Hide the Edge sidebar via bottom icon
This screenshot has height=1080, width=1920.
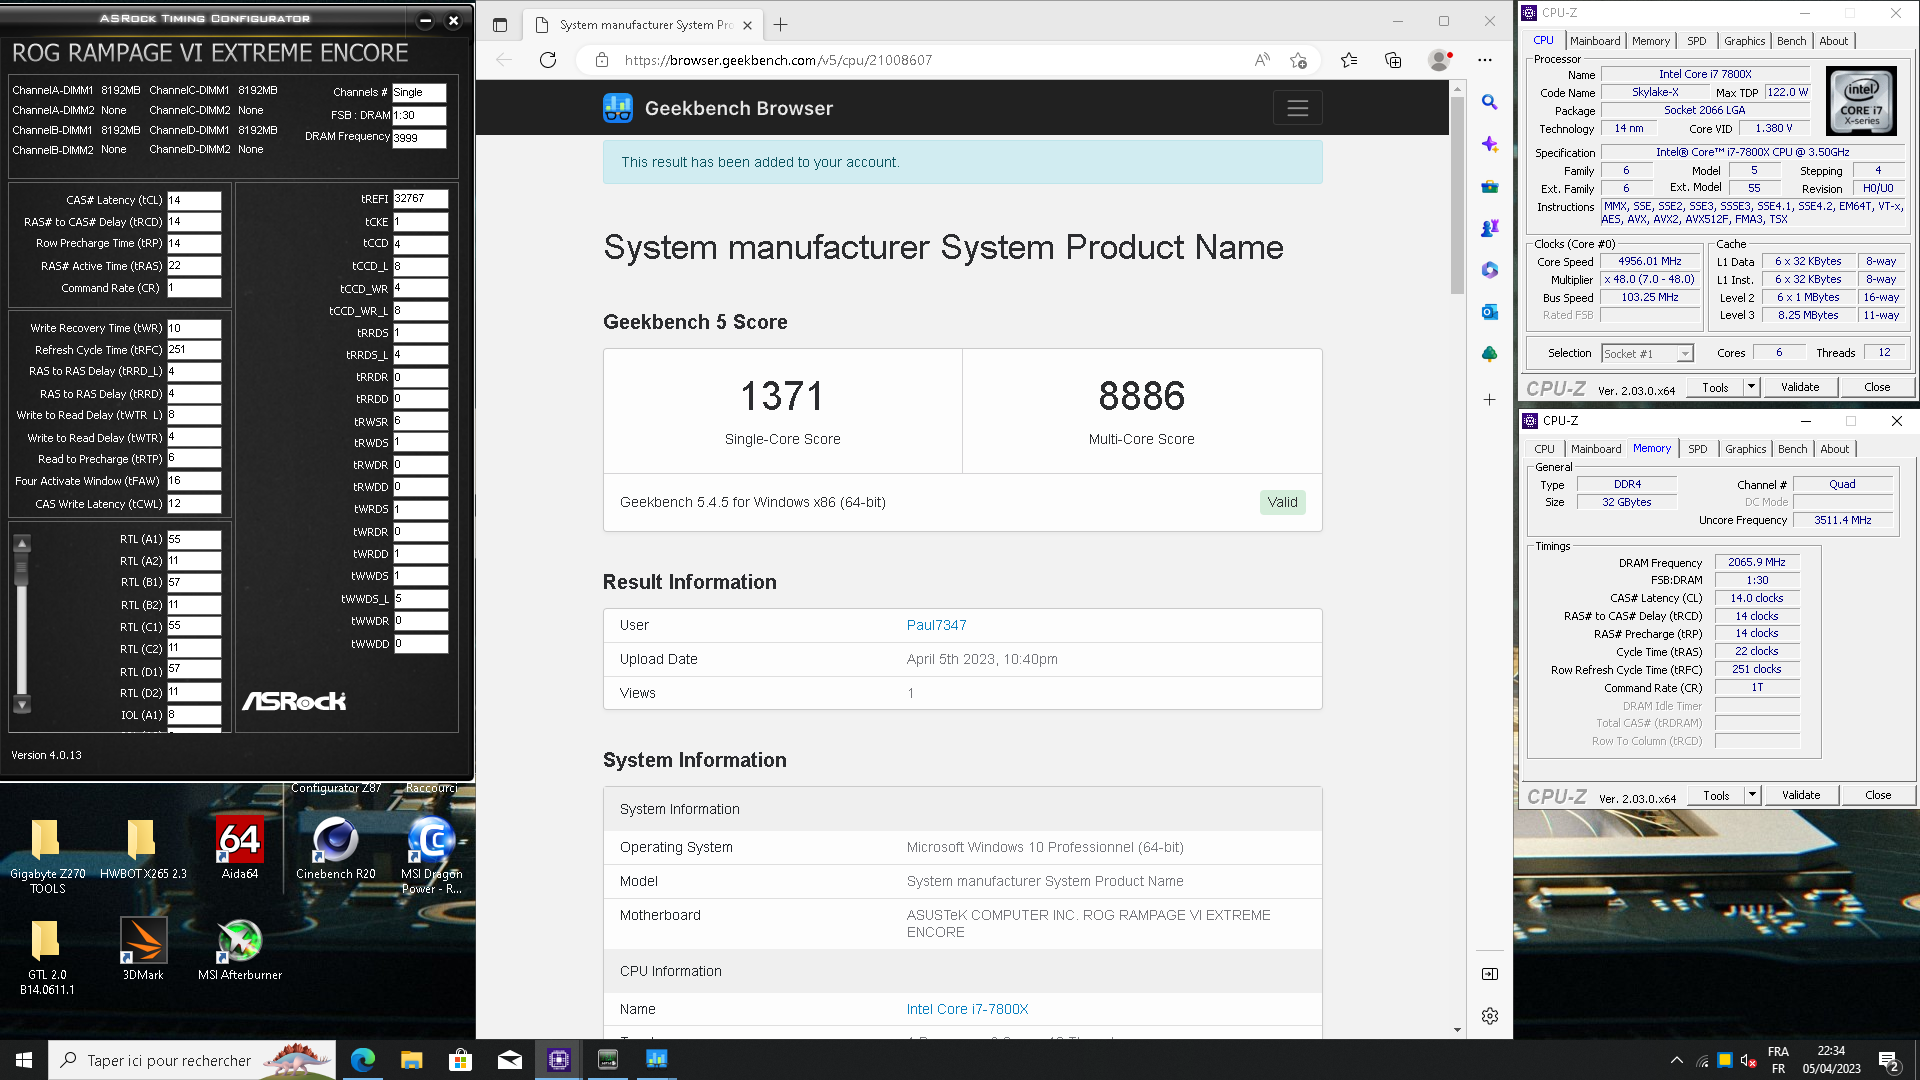1489,974
